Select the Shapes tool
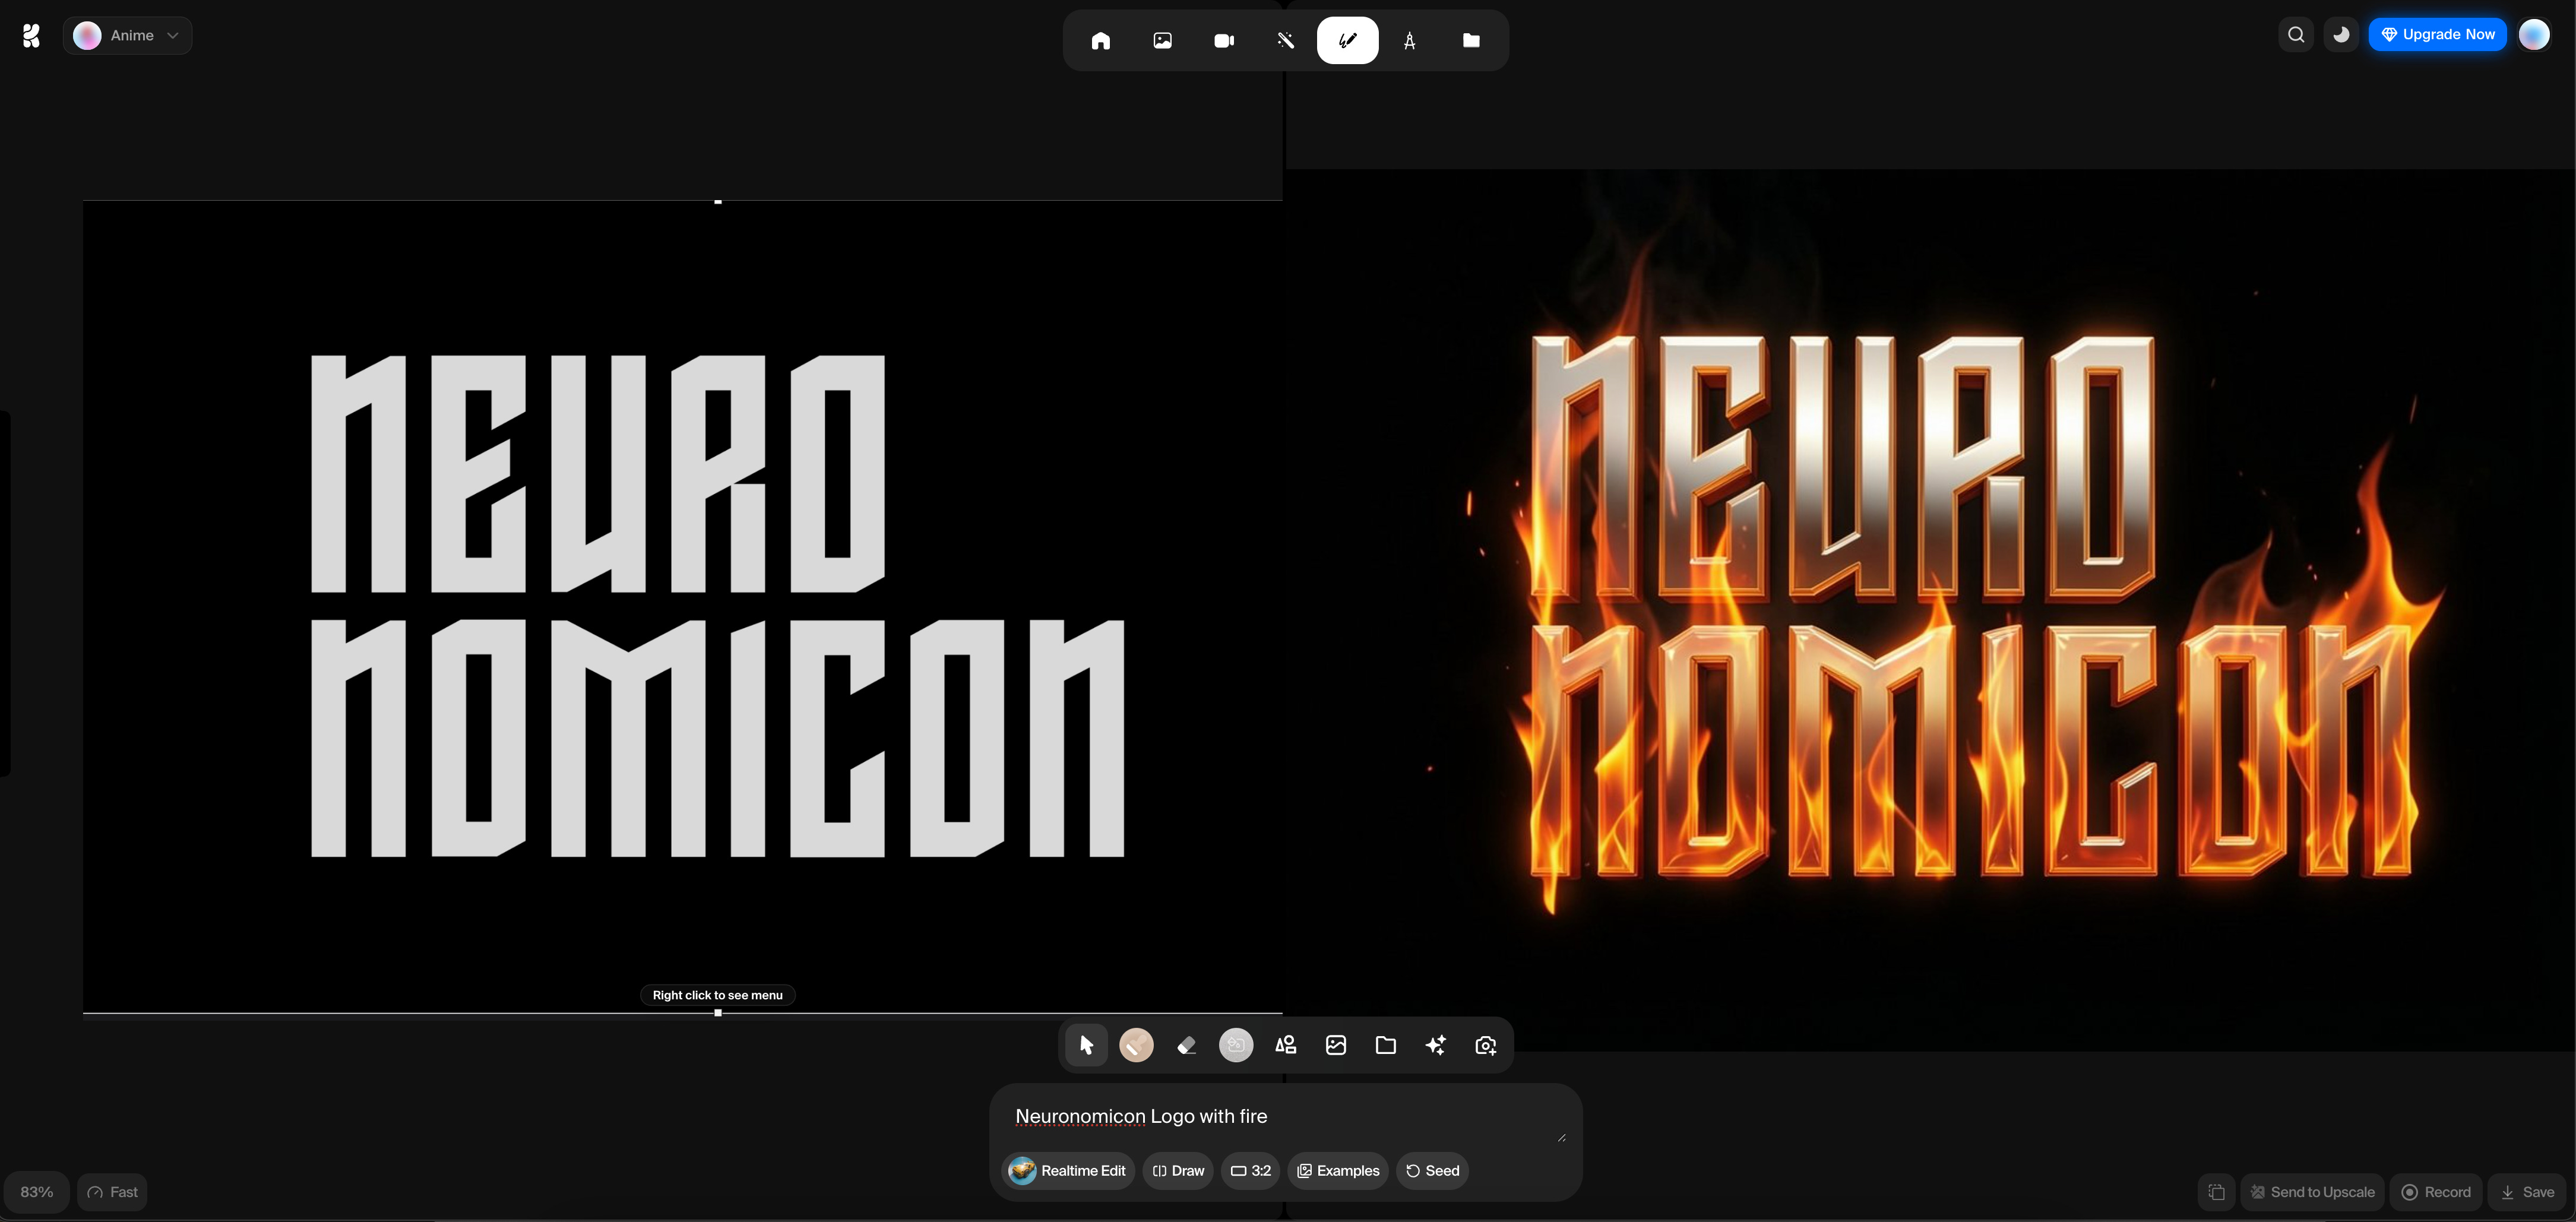Screen dimensions: 2576x1222 click(1285, 1045)
